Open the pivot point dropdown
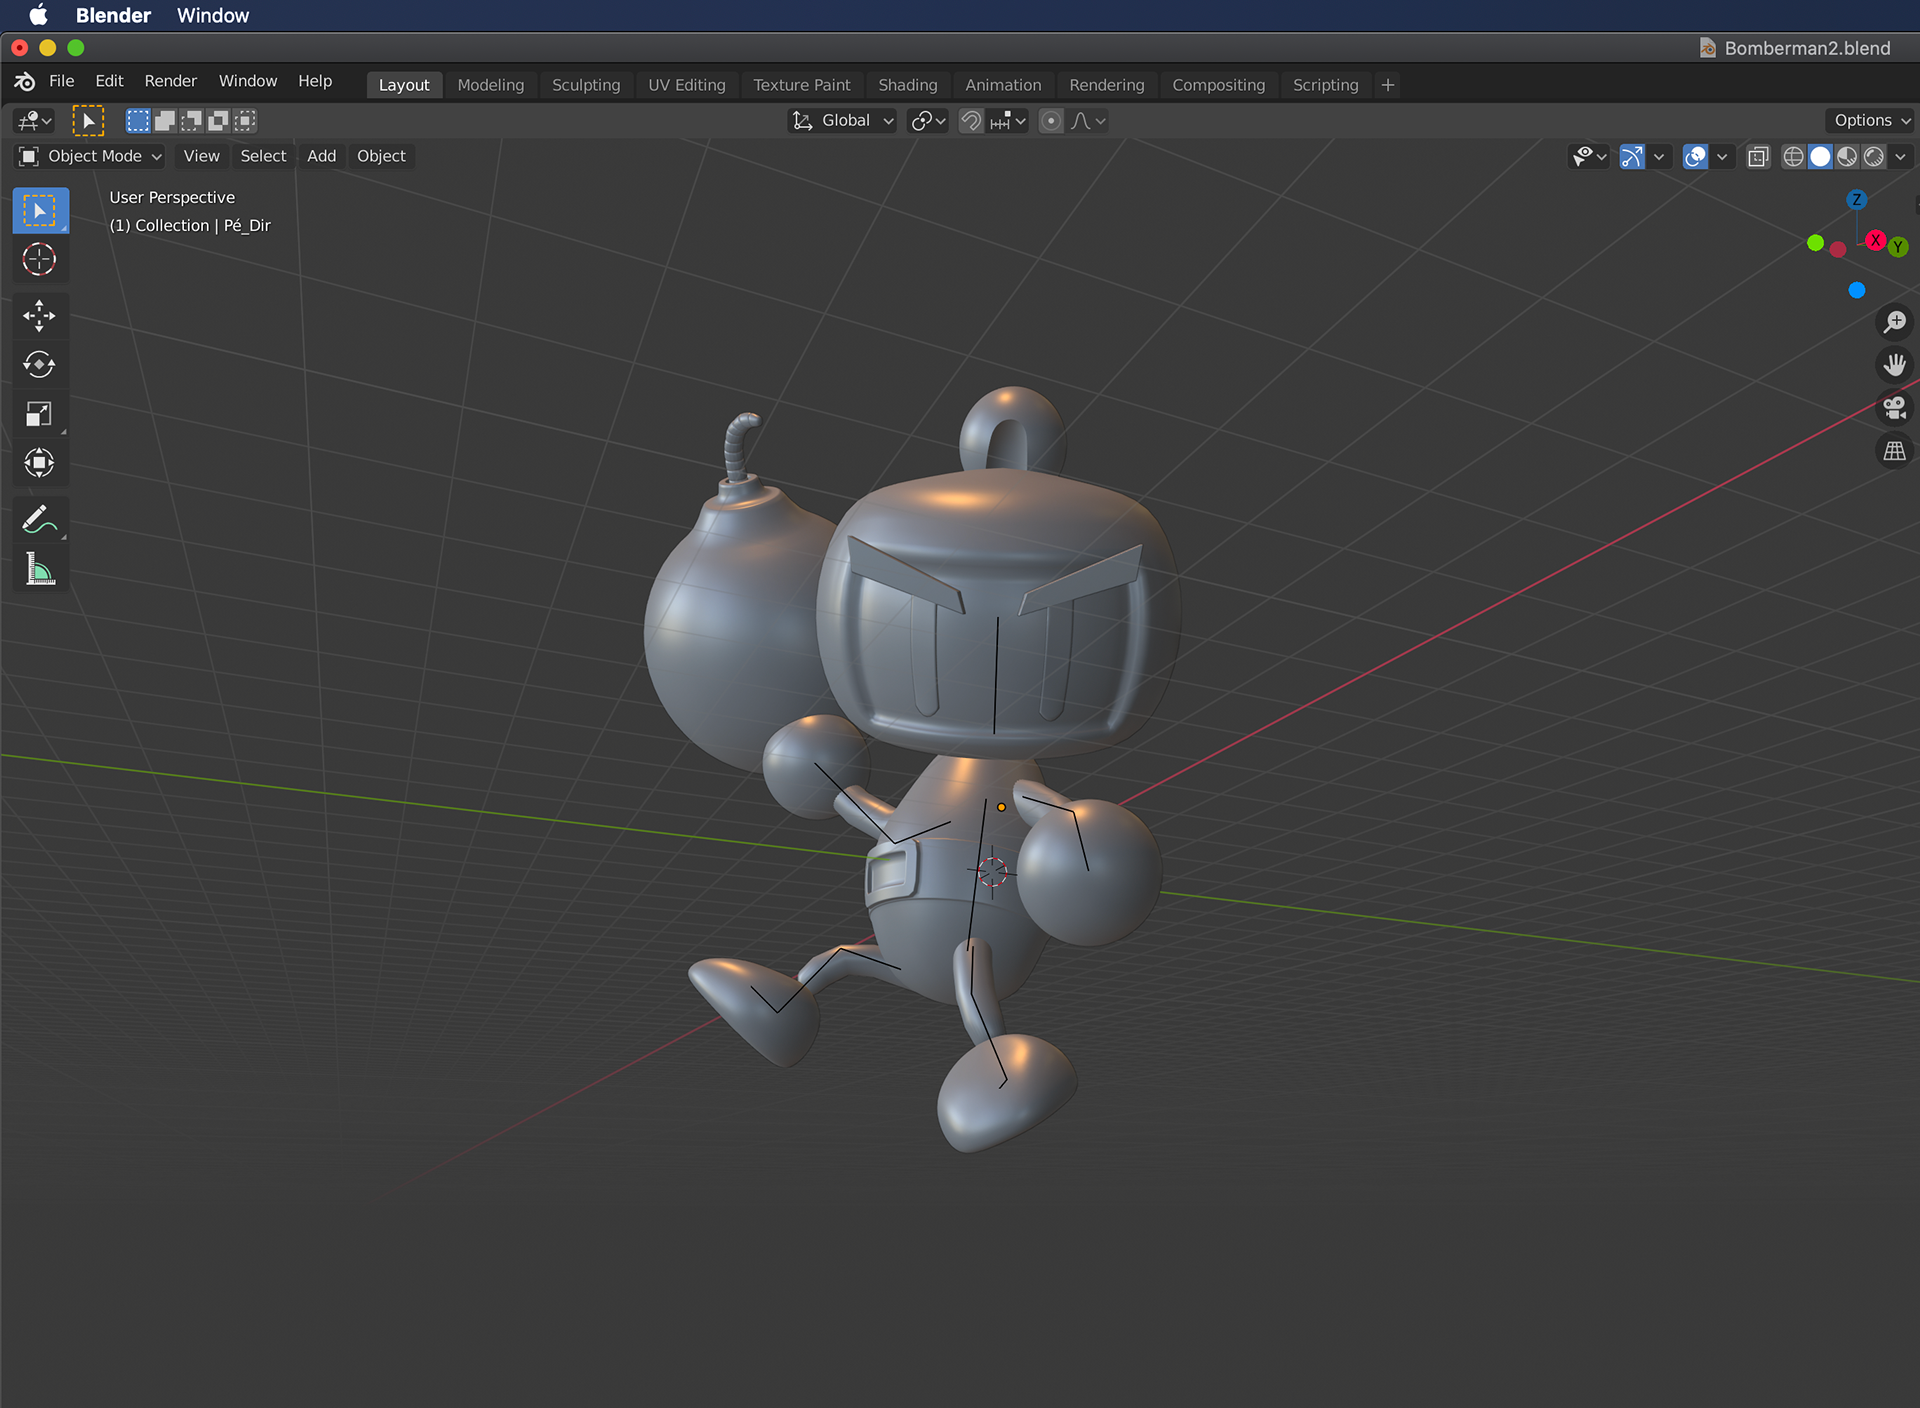 pos(928,121)
